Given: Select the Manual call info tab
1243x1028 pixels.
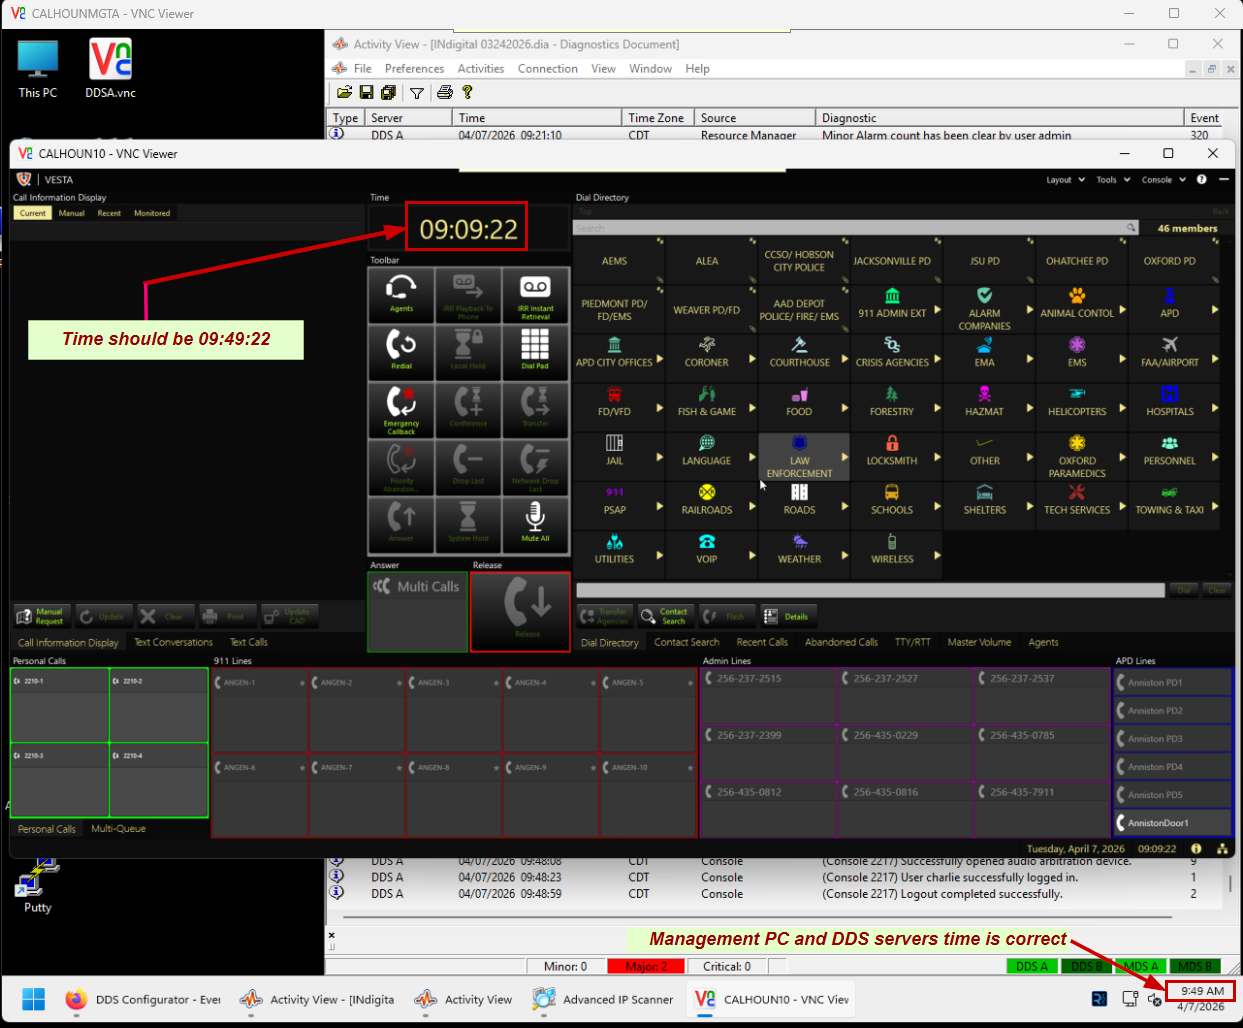Looking at the screenshot, I should [72, 213].
